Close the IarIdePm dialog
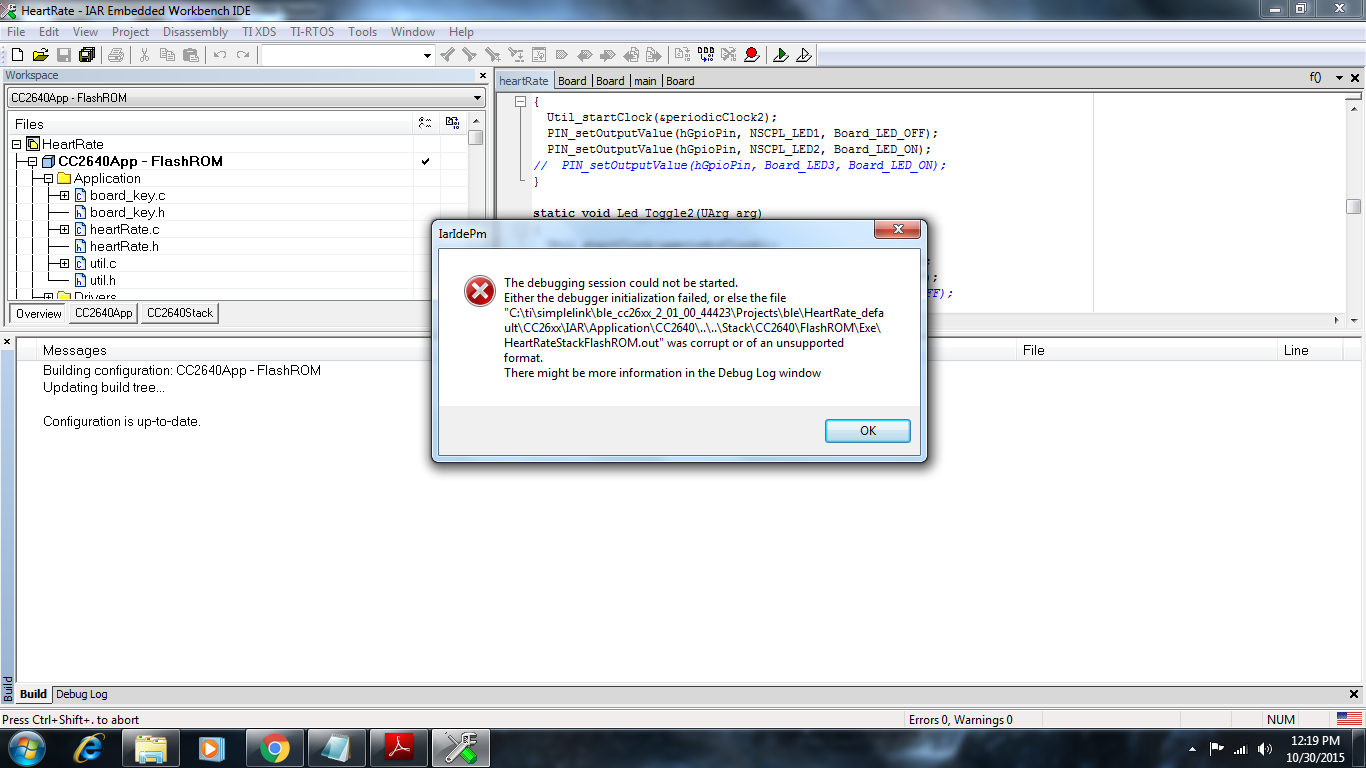 point(897,231)
